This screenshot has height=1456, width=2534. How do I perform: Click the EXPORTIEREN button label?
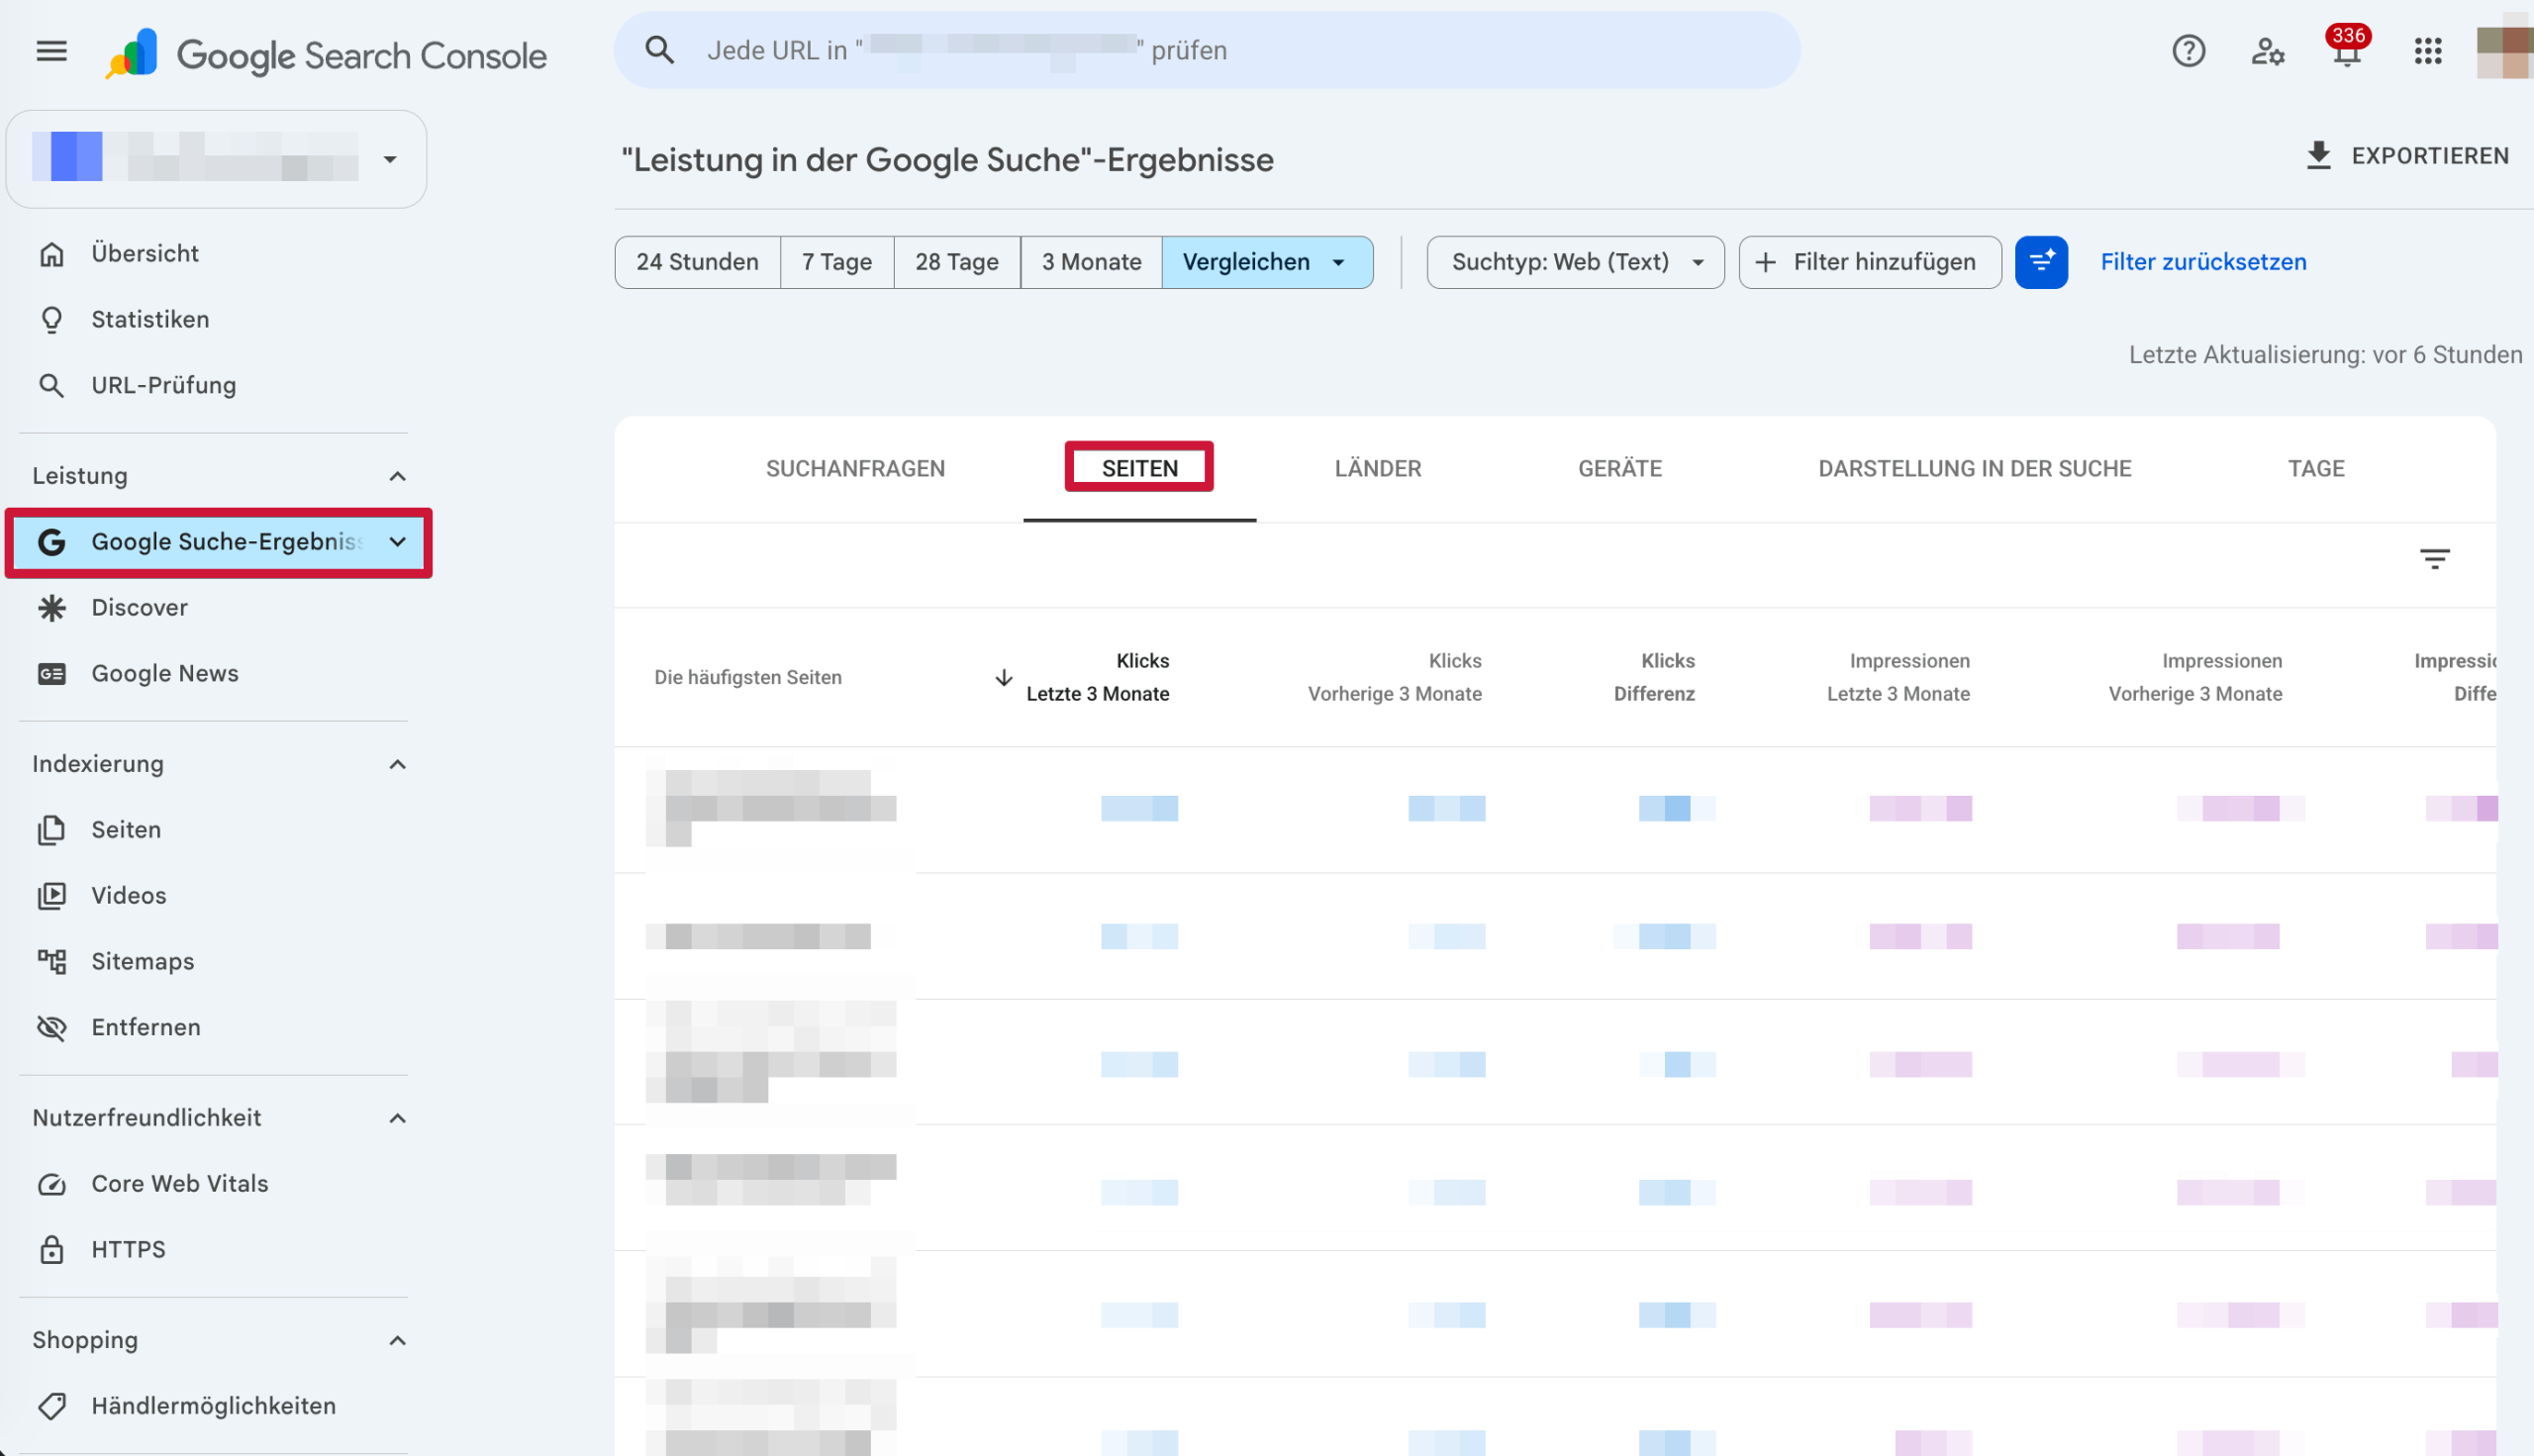(x=2429, y=156)
